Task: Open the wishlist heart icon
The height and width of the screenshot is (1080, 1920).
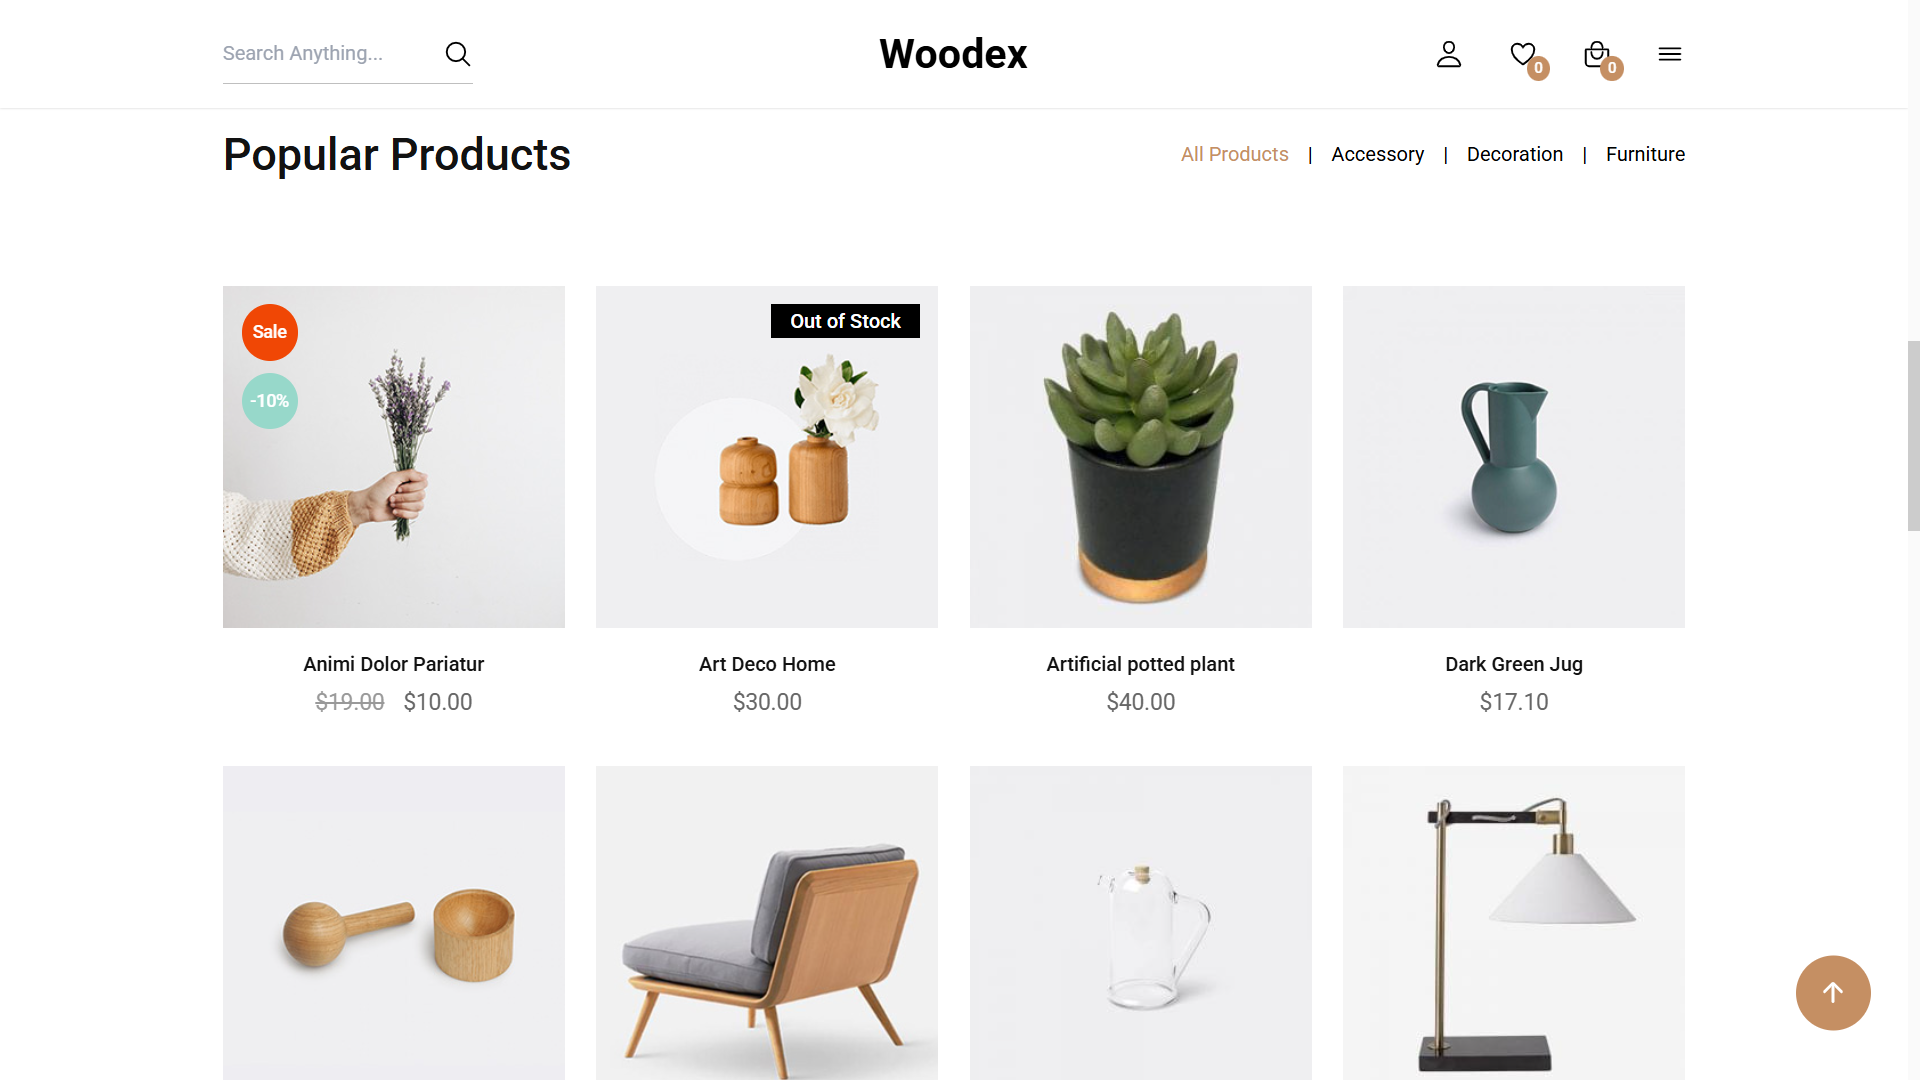Action: coord(1523,54)
